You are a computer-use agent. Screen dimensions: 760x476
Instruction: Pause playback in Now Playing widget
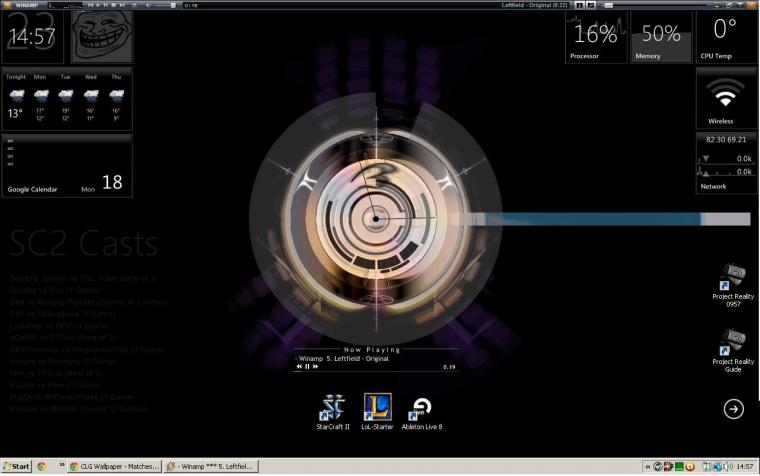[307, 366]
